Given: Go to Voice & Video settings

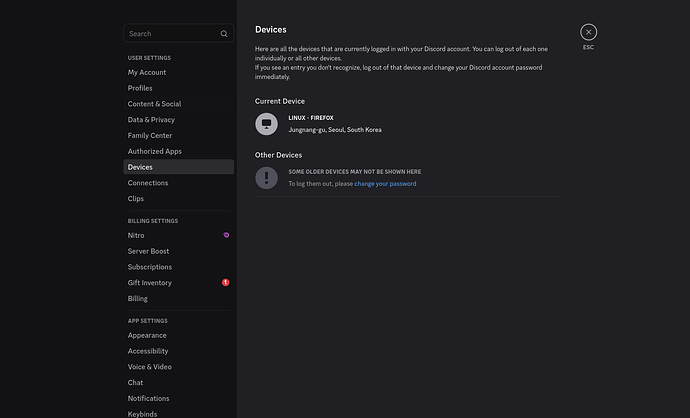Looking at the screenshot, I should (178, 367).
